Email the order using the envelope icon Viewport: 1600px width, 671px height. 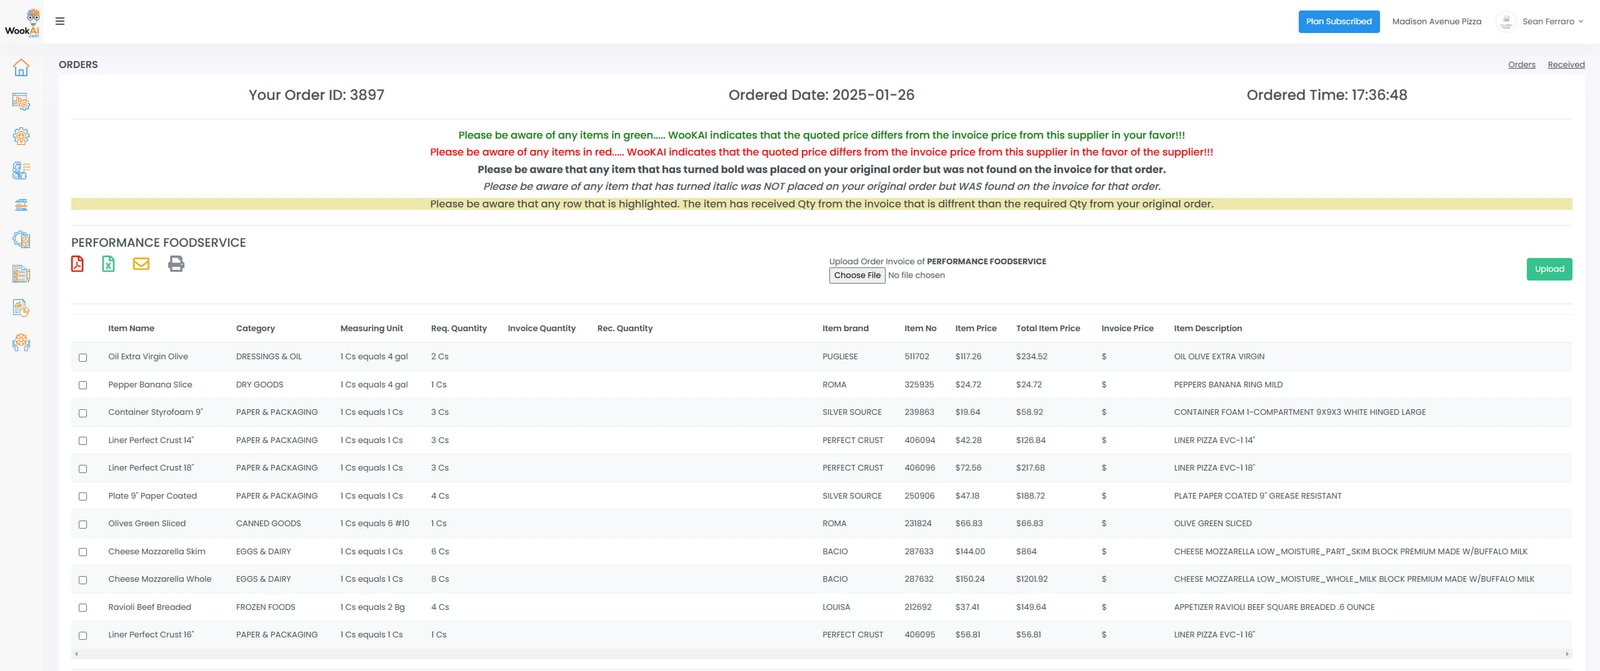pos(141,264)
